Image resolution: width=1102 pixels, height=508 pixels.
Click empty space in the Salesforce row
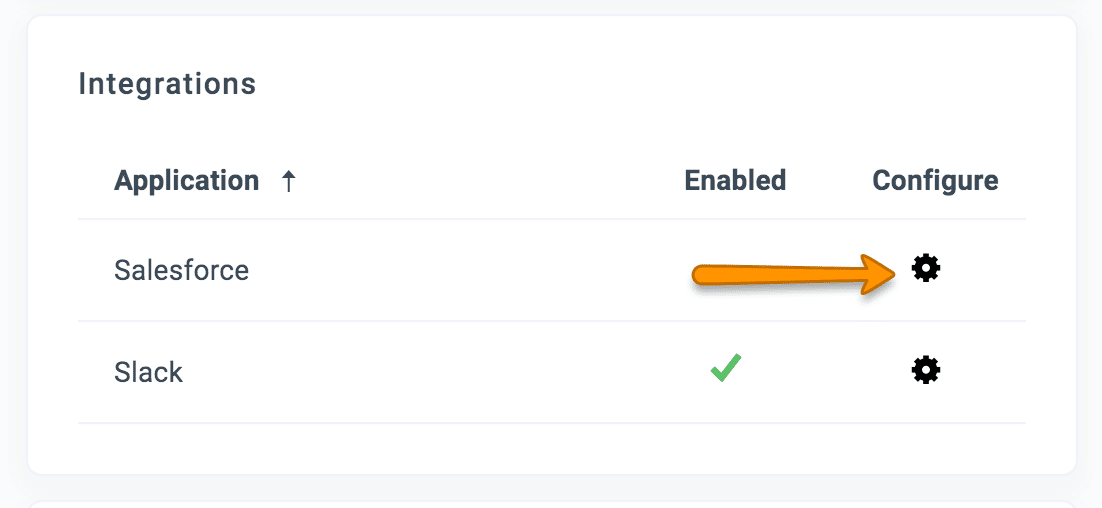(x=450, y=270)
